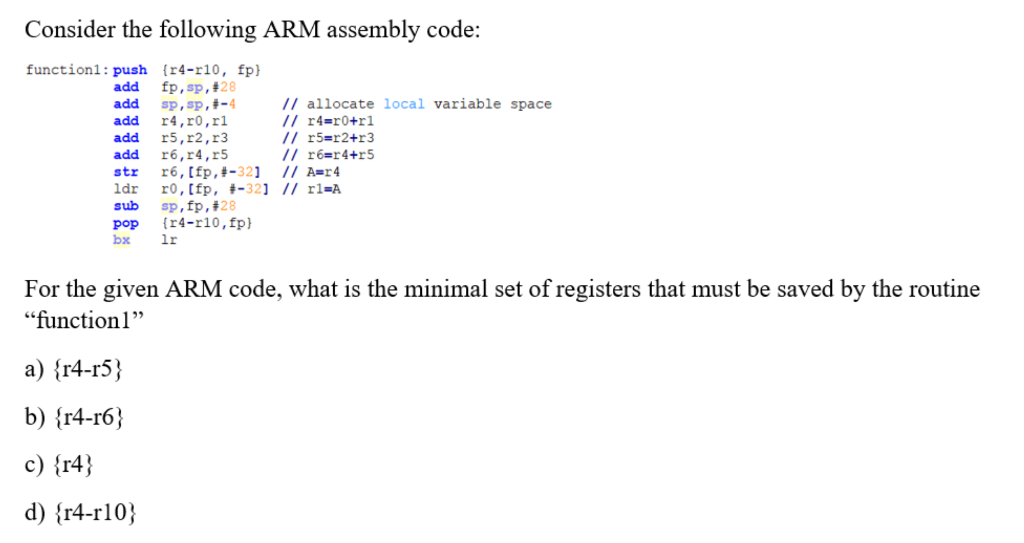Click the ldr instruction keyword
Screen dimensions: 1024x543
click(x=126, y=189)
